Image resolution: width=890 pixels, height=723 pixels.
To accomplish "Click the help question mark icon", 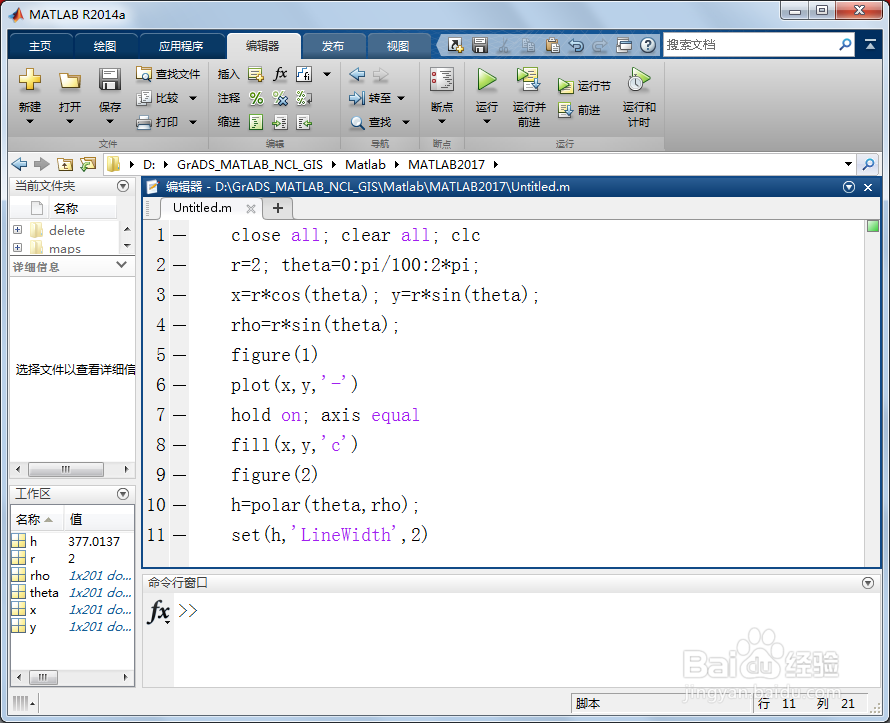I will (648, 45).
